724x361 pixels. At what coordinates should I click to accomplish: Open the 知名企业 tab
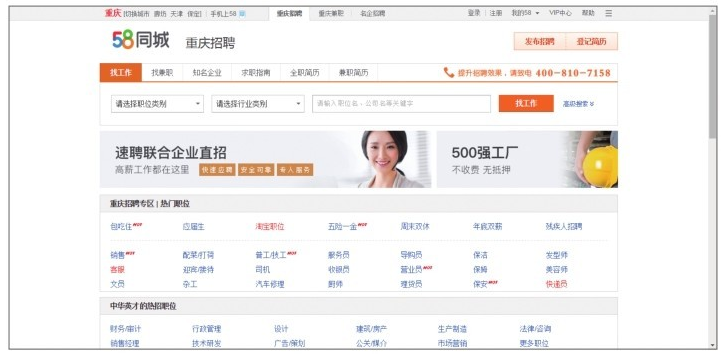(207, 72)
